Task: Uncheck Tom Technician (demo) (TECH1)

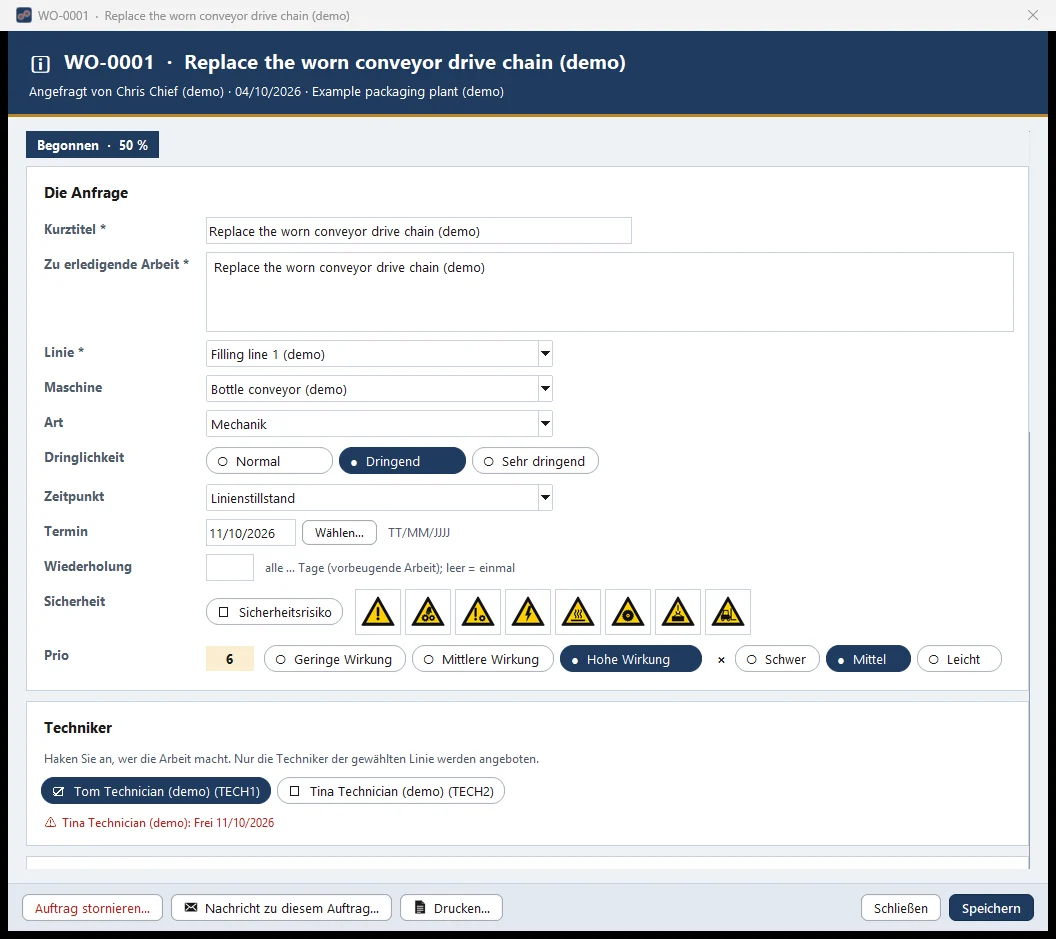Action: pos(156,791)
